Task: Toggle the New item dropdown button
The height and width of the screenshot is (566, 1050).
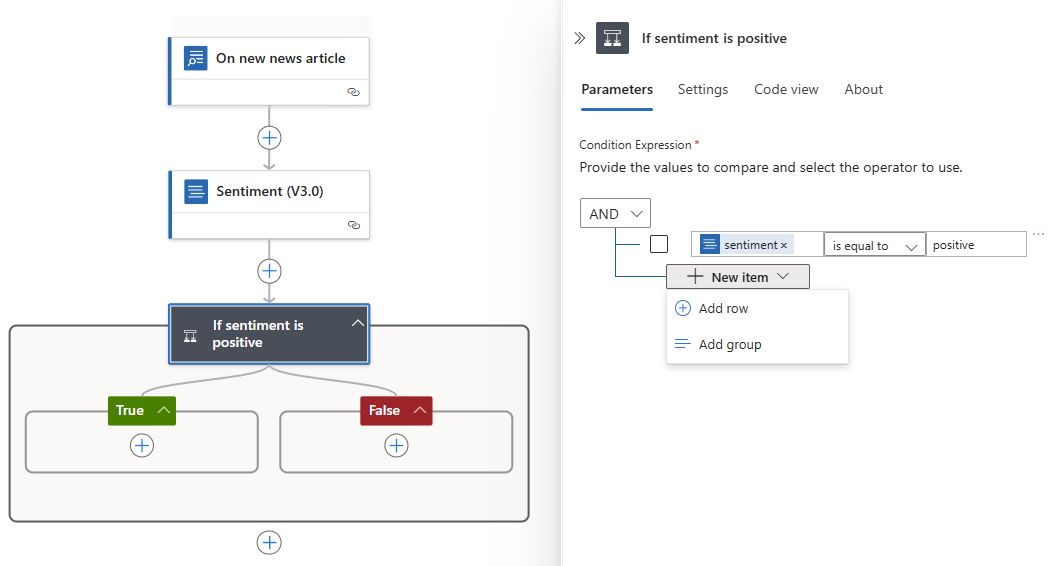Action: [x=738, y=277]
